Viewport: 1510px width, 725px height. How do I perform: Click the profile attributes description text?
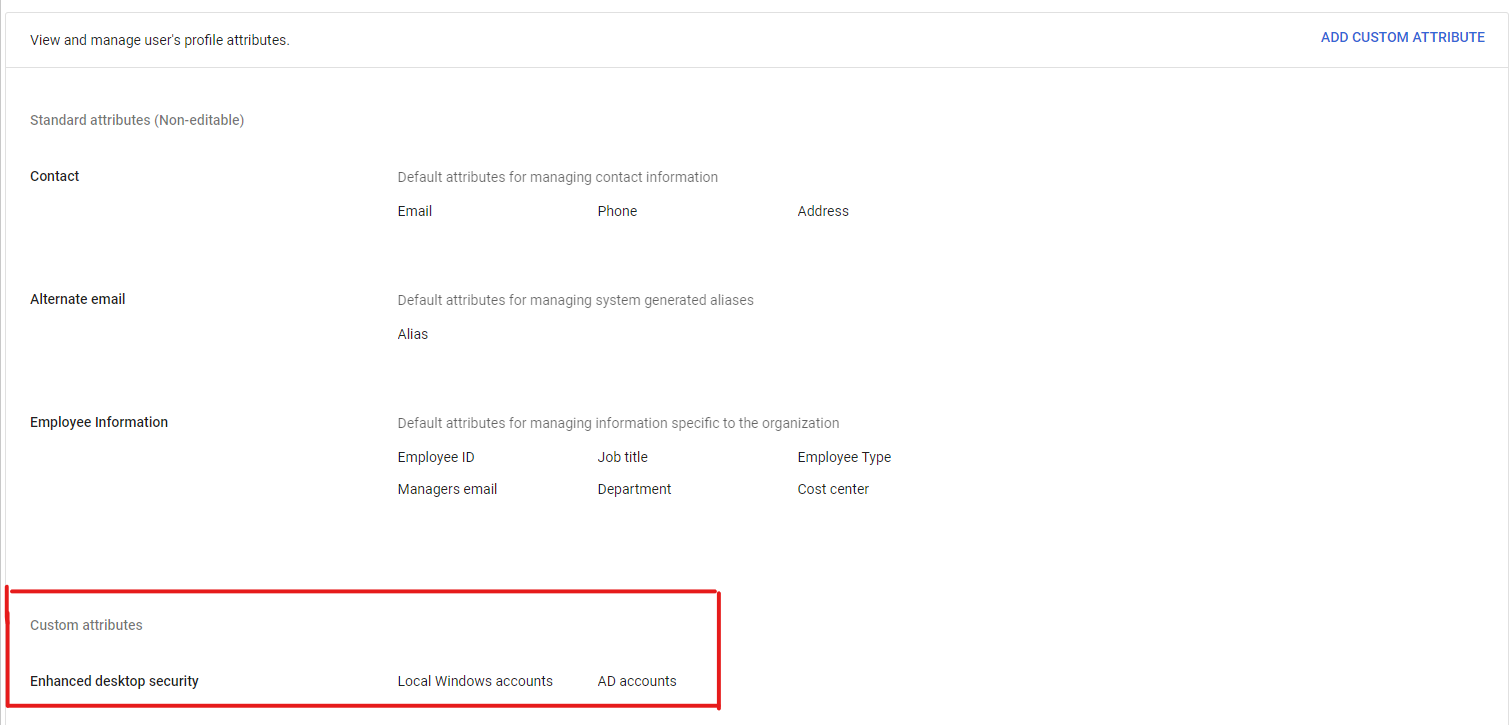[x=160, y=41]
